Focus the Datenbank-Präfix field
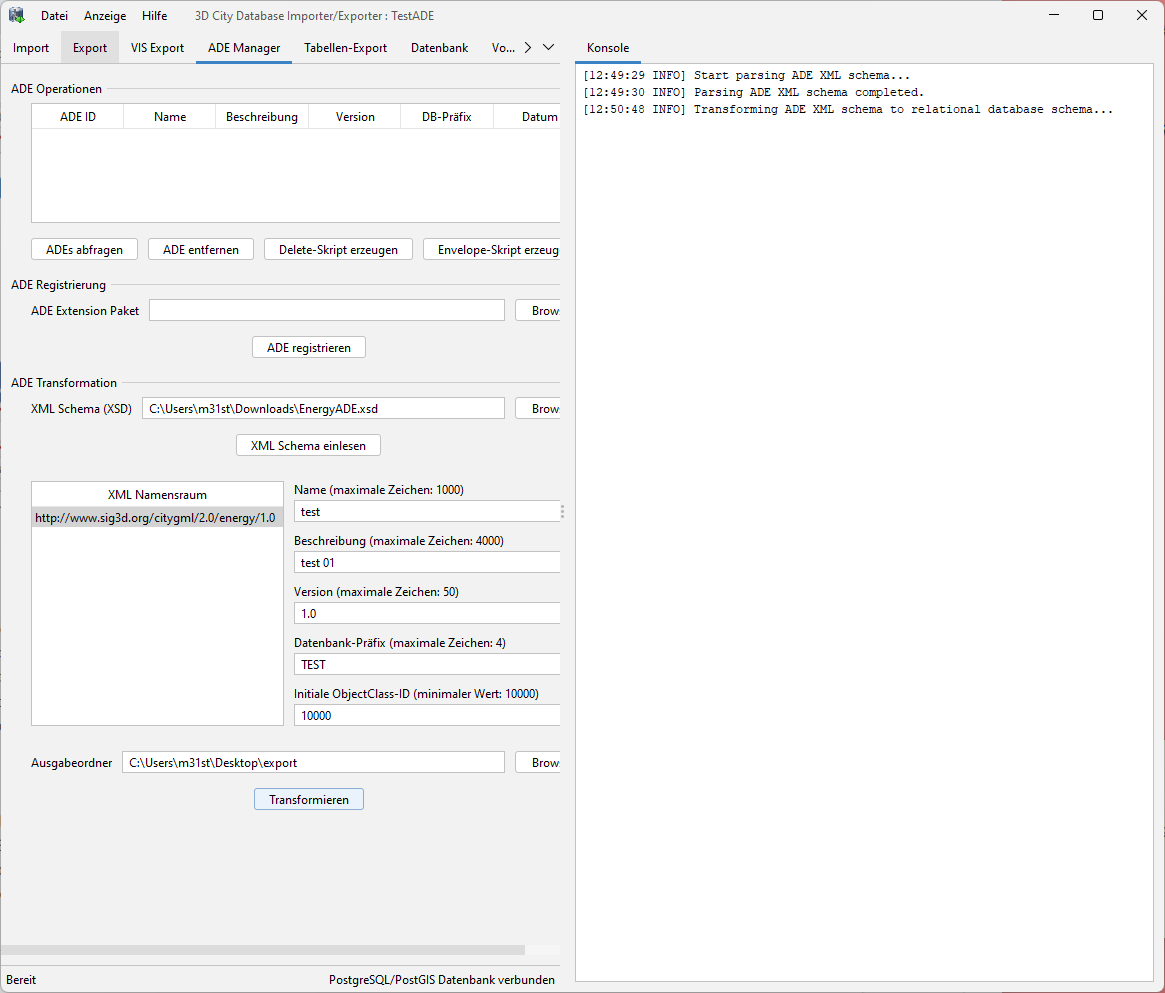The height and width of the screenshot is (993, 1165). click(x=427, y=665)
